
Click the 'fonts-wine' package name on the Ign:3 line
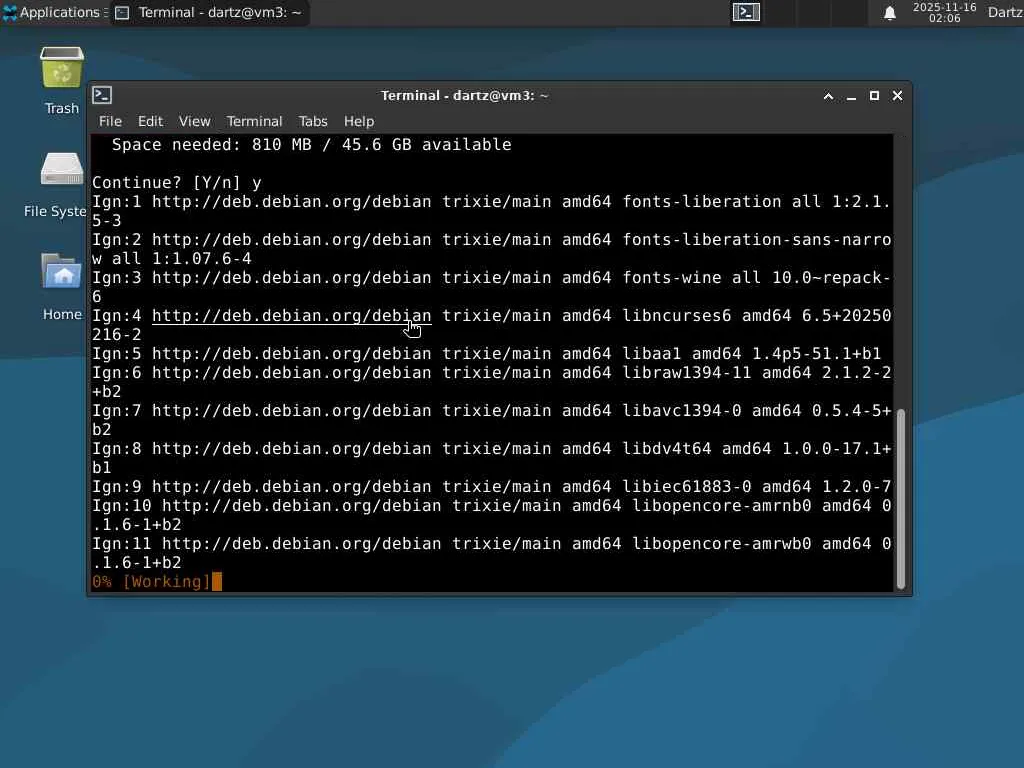tap(671, 278)
